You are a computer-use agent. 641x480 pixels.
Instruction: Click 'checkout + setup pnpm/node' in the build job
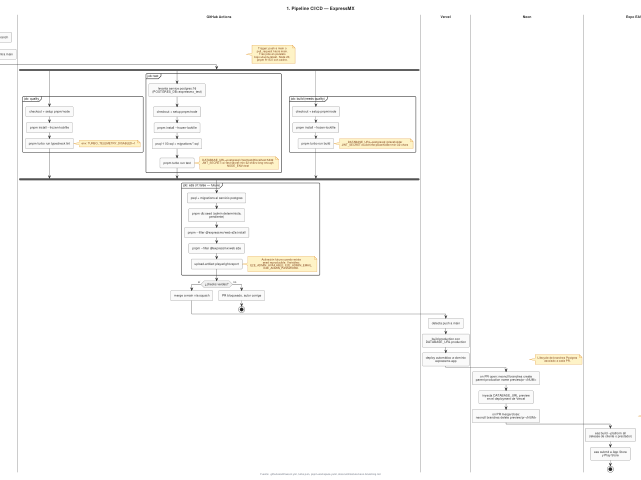point(316,111)
